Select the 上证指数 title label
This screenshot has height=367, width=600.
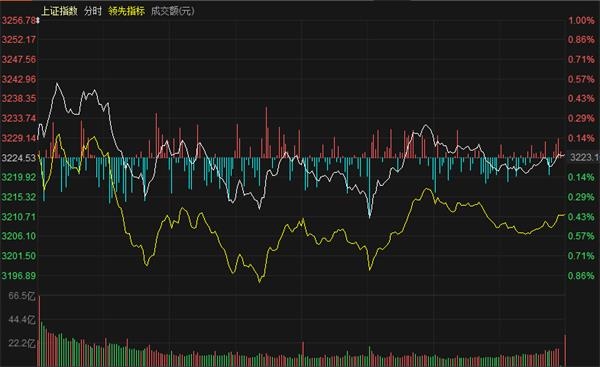click(x=59, y=11)
